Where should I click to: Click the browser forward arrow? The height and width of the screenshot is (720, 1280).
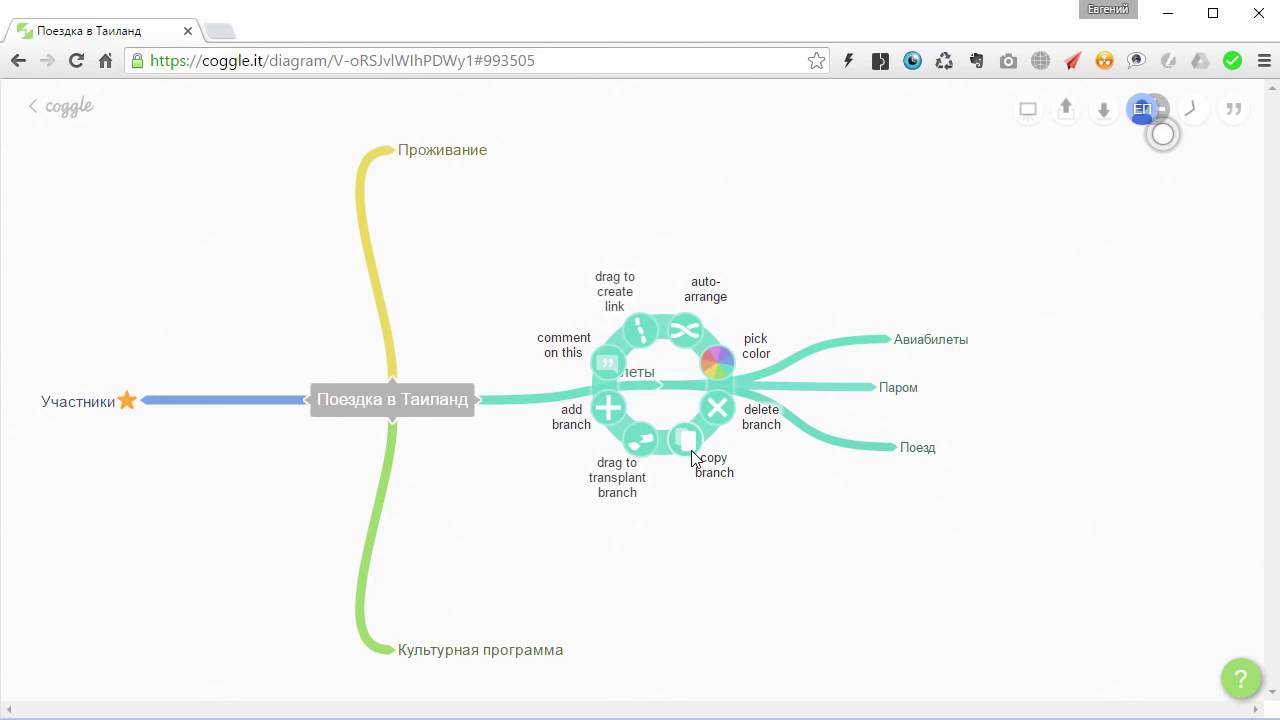click(47, 61)
